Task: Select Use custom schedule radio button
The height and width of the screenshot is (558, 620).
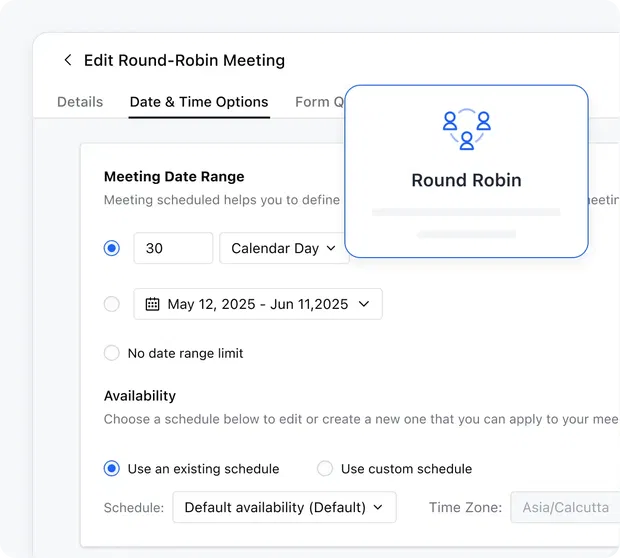Action: coord(325,469)
